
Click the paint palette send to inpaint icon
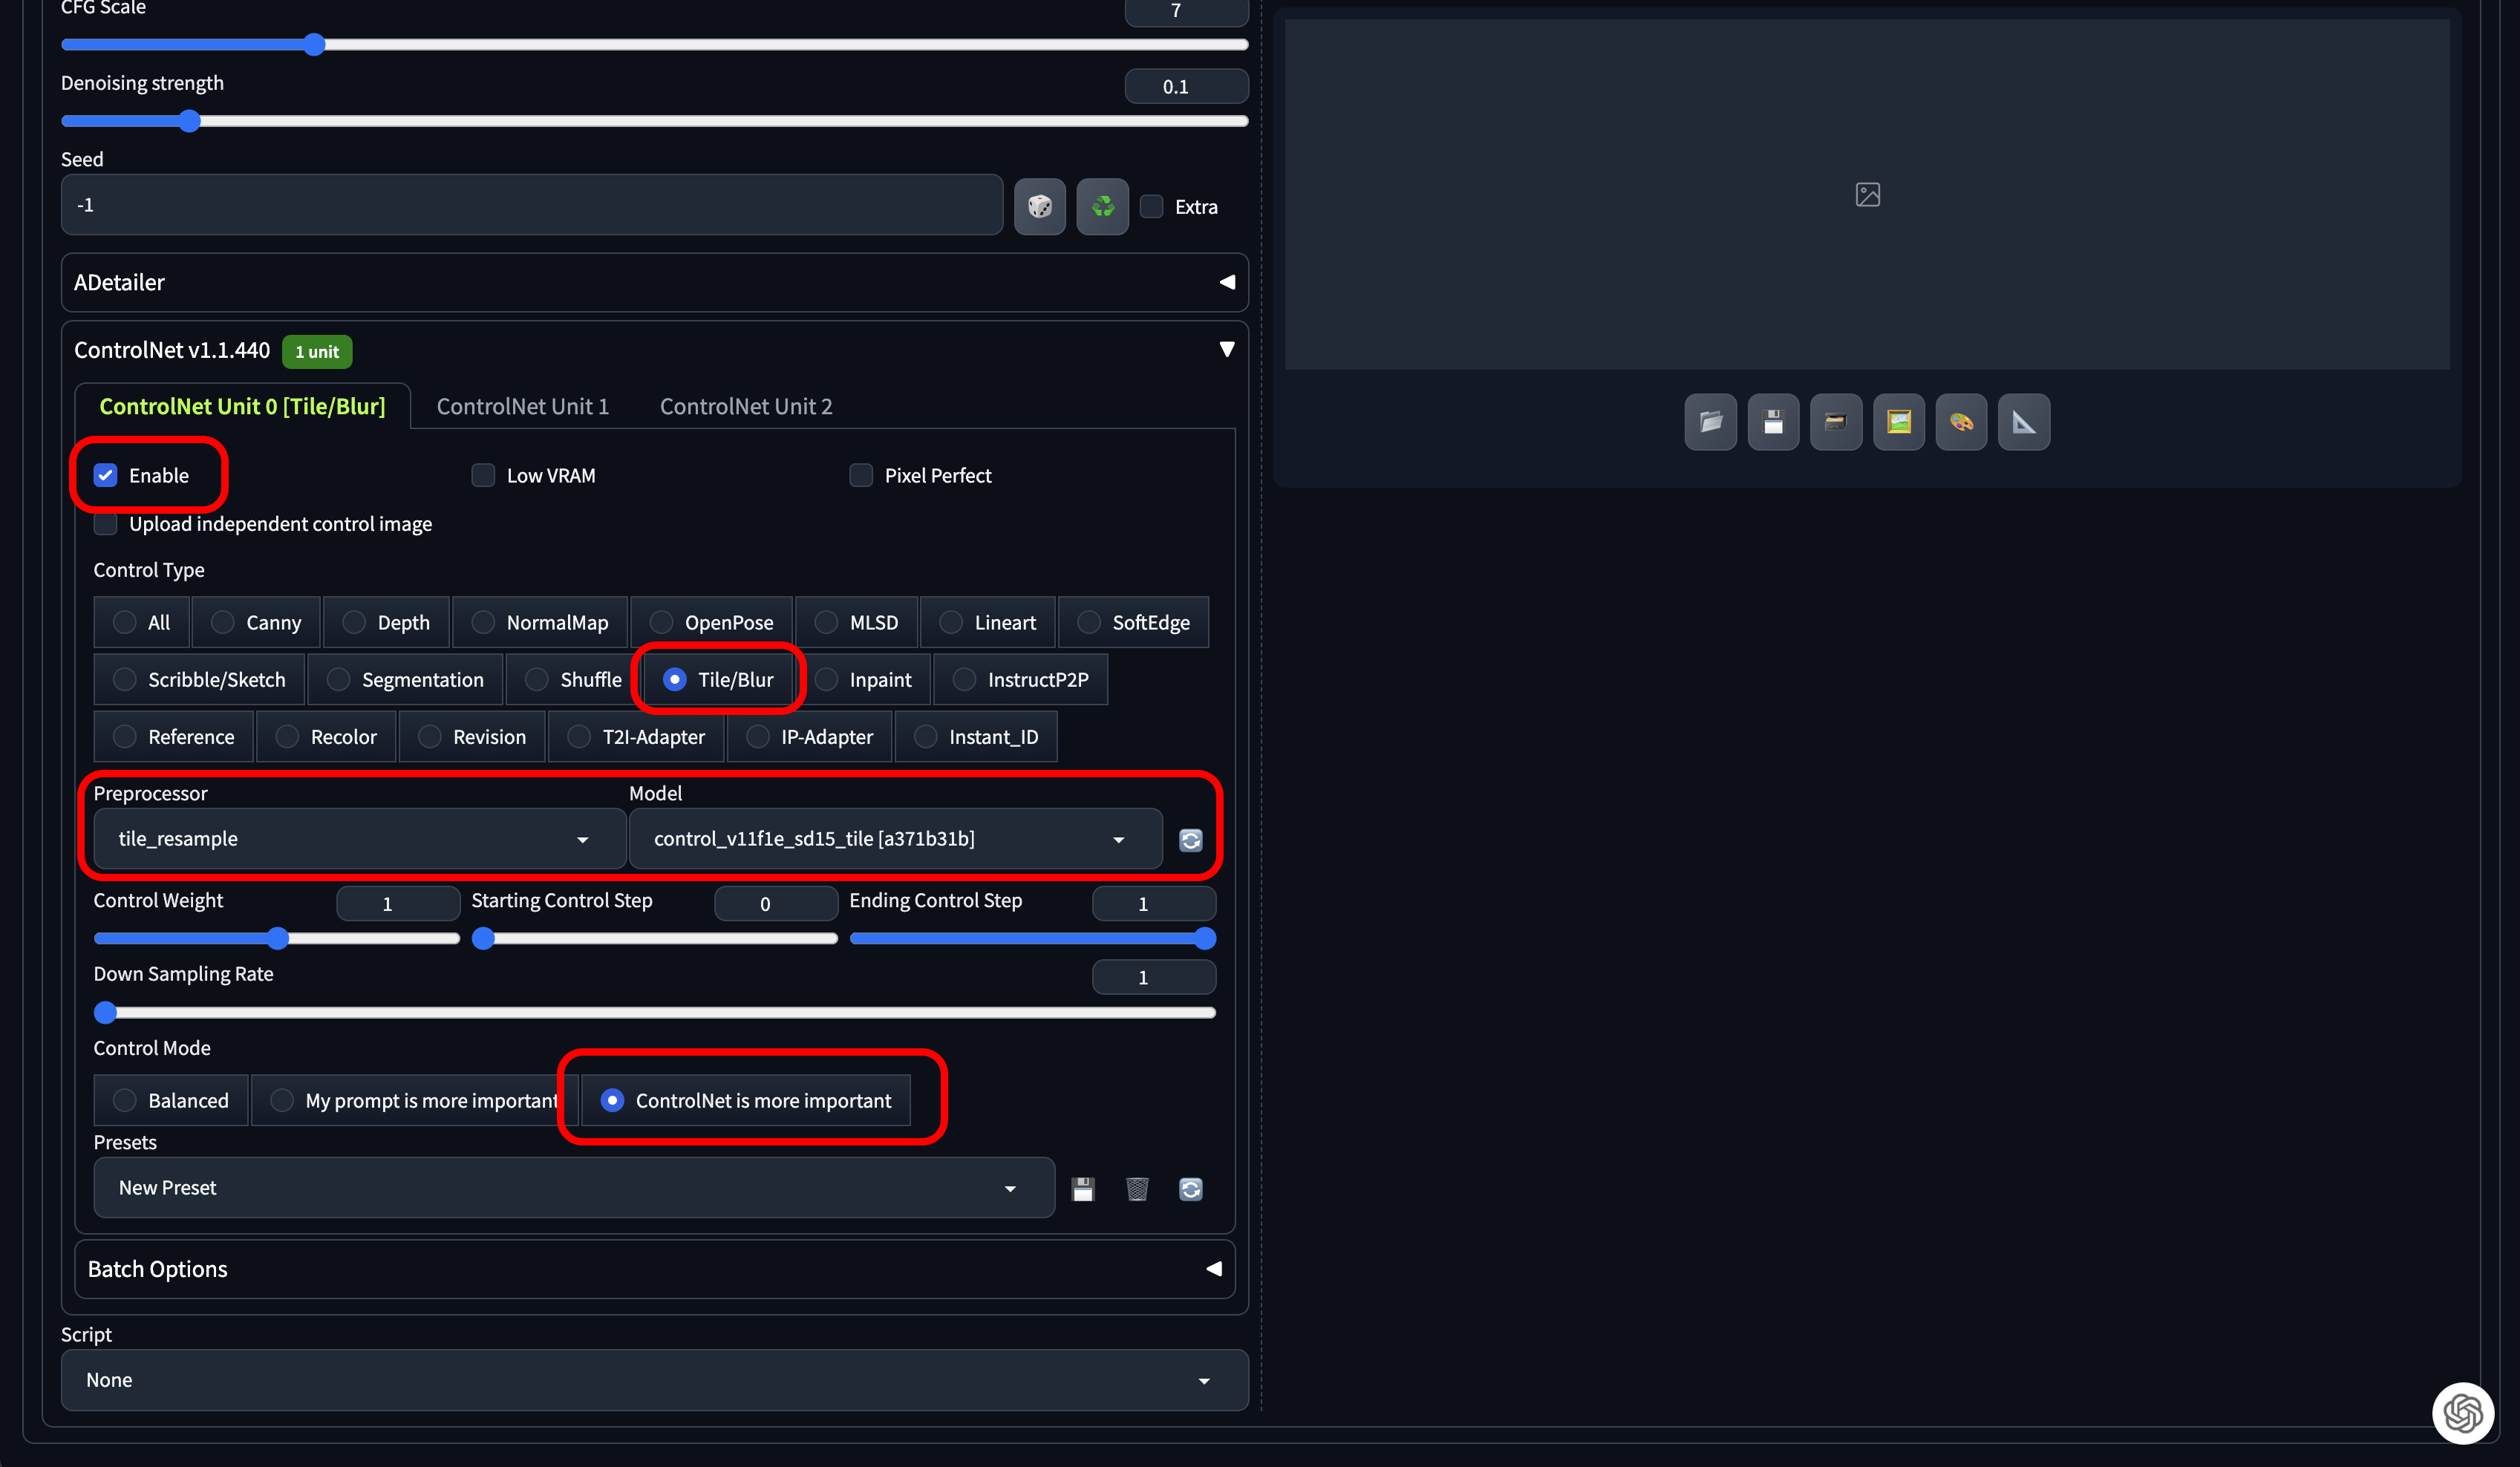(x=1960, y=422)
